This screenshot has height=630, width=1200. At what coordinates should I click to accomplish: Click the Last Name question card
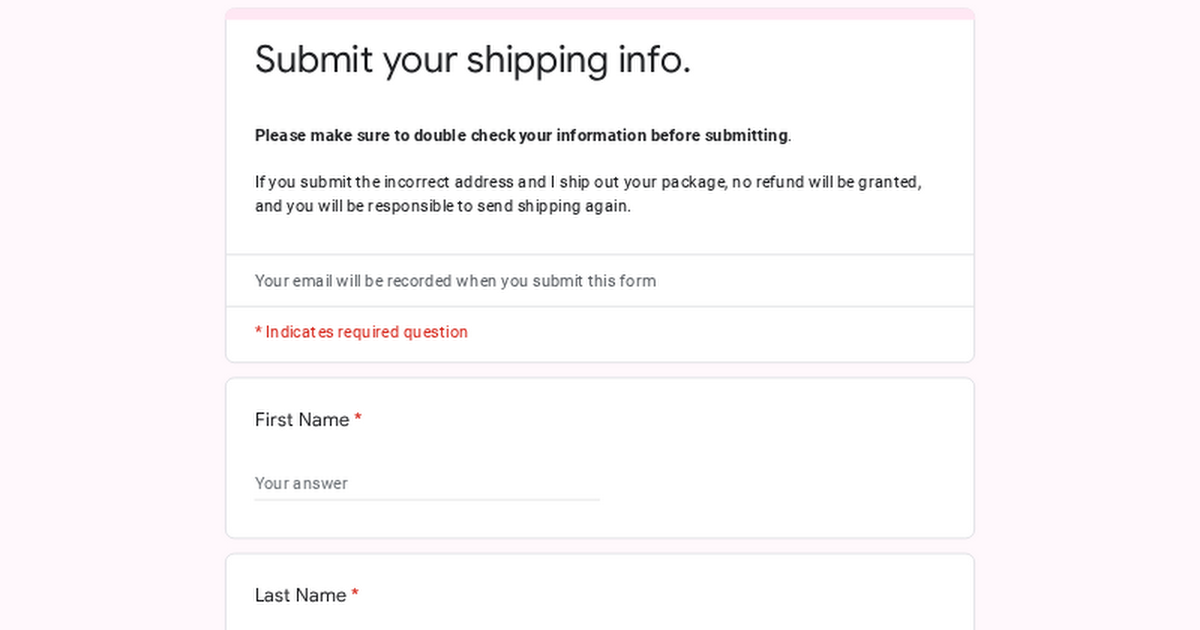(600, 600)
